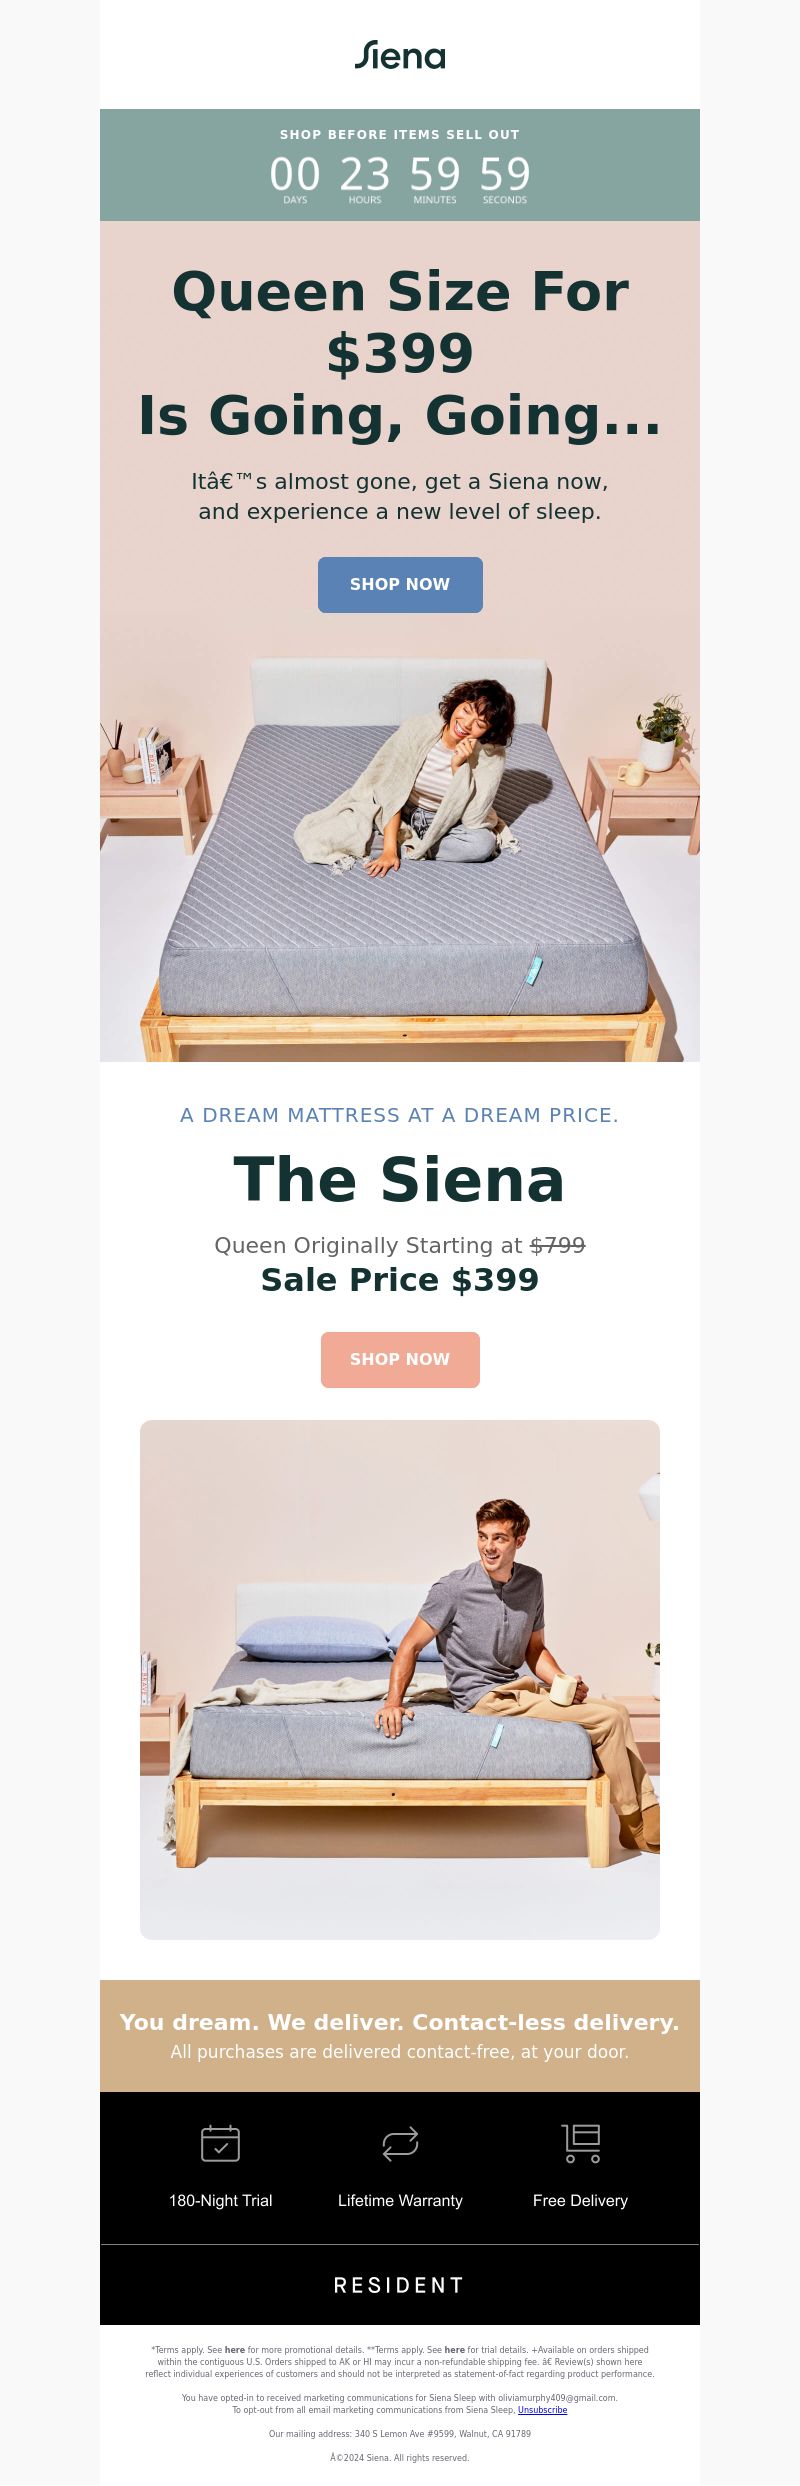
Task: Click the 'Sale Price $399' text
Action: click(400, 1280)
